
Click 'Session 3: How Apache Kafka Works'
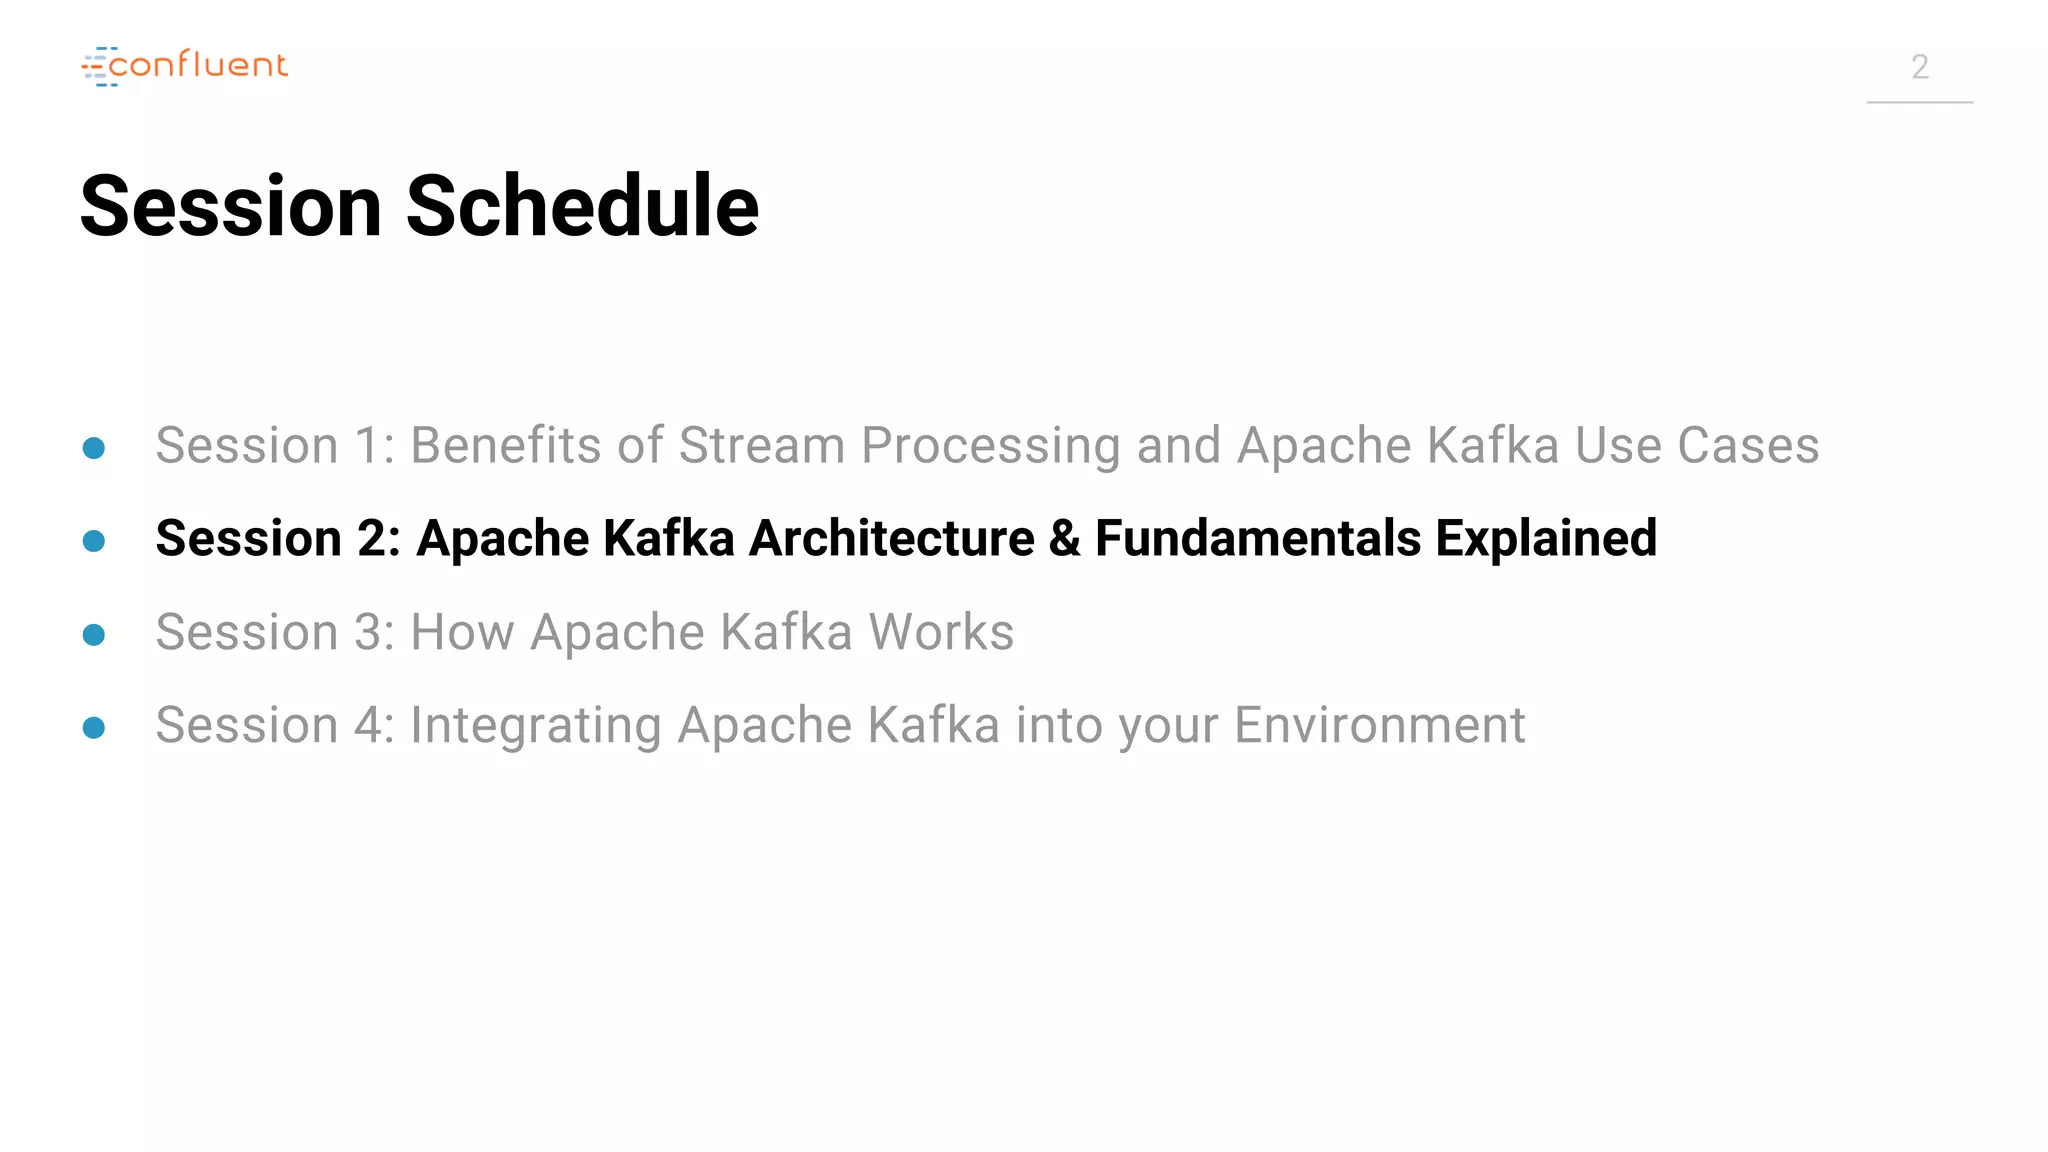pyautogui.click(x=585, y=632)
